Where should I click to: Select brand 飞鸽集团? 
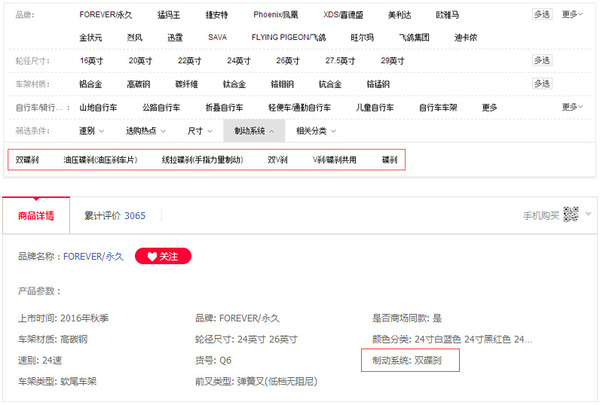click(x=414, y=37)
